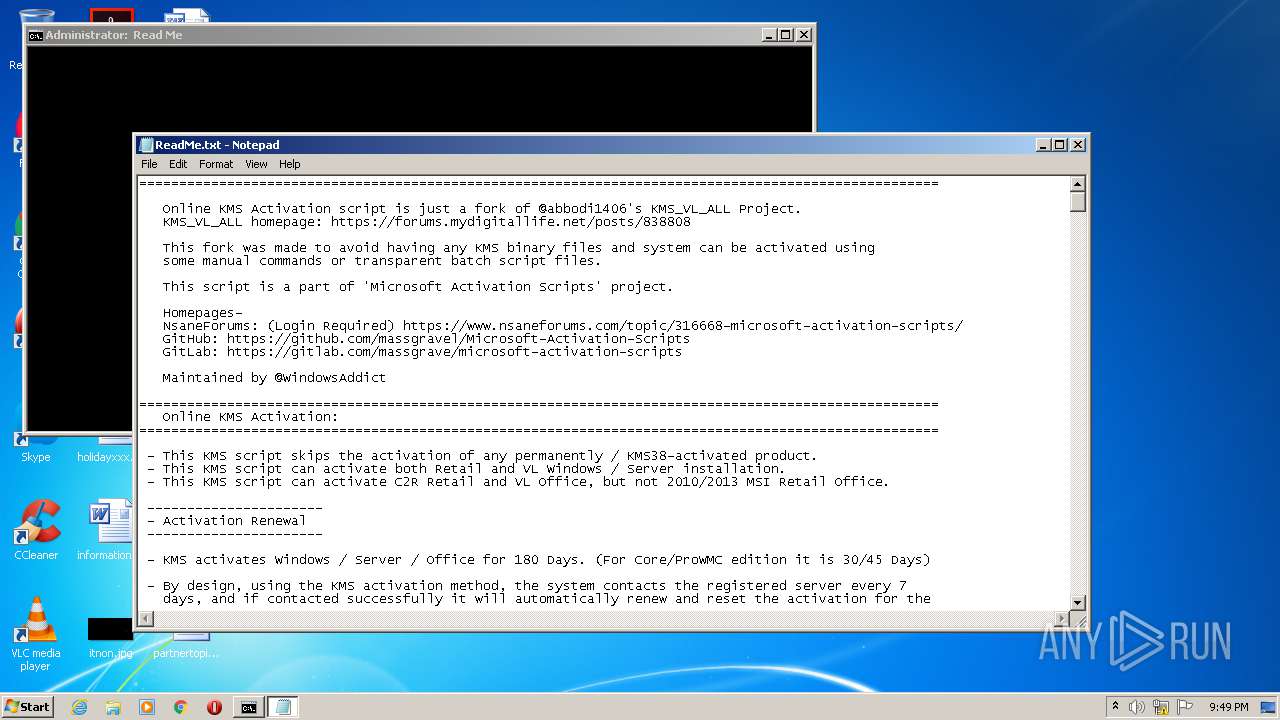Click the Administrator: Read Me console icon
This screenshot has height=720, width=1280.
[35, 35]
